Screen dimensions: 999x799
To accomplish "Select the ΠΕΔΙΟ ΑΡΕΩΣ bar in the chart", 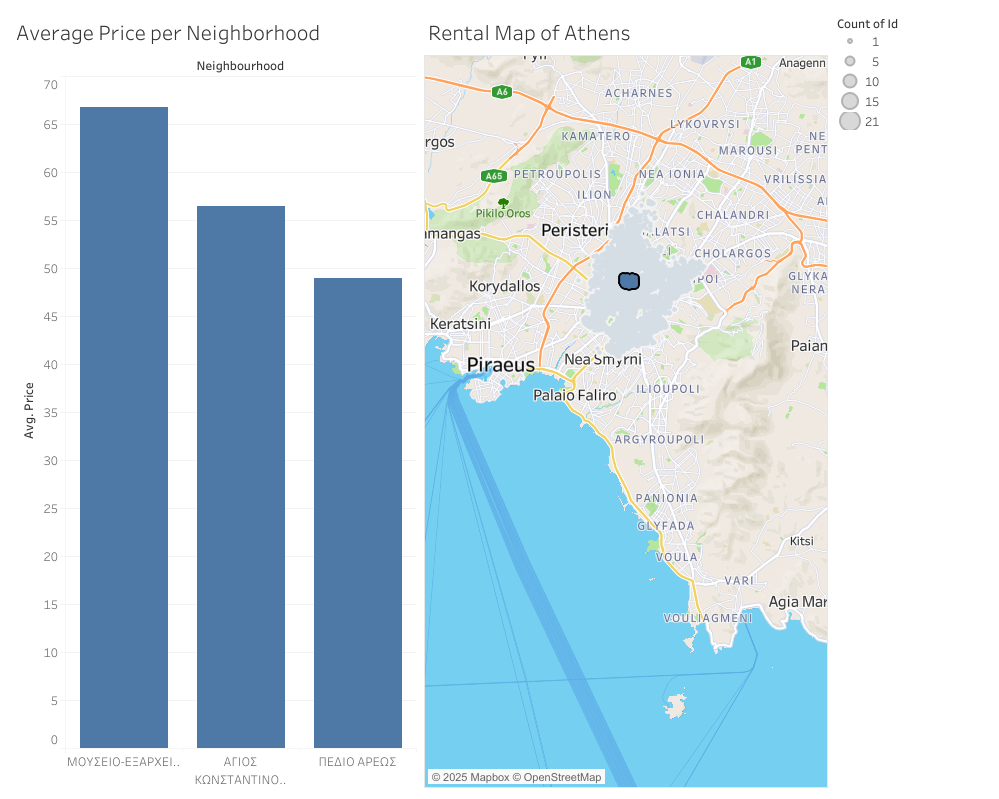I will [x=358, y=513].
